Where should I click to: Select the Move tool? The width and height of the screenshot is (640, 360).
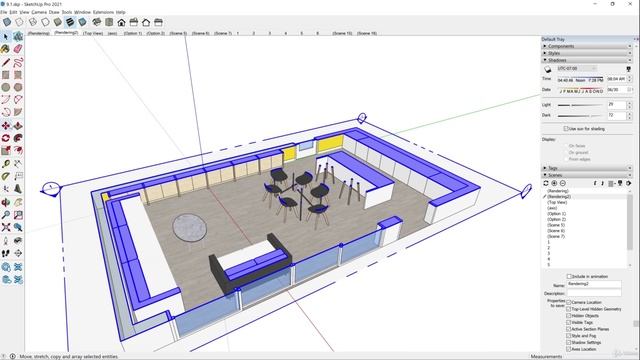[6, 126]
